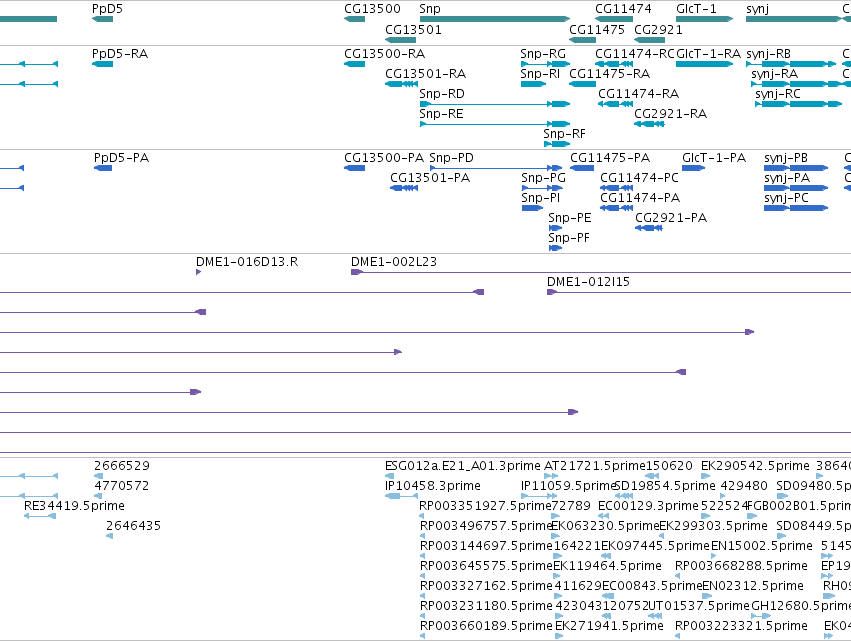Screen dimensions: 851x641
Task: Select the synj gene label
Action: coord(758,9)
